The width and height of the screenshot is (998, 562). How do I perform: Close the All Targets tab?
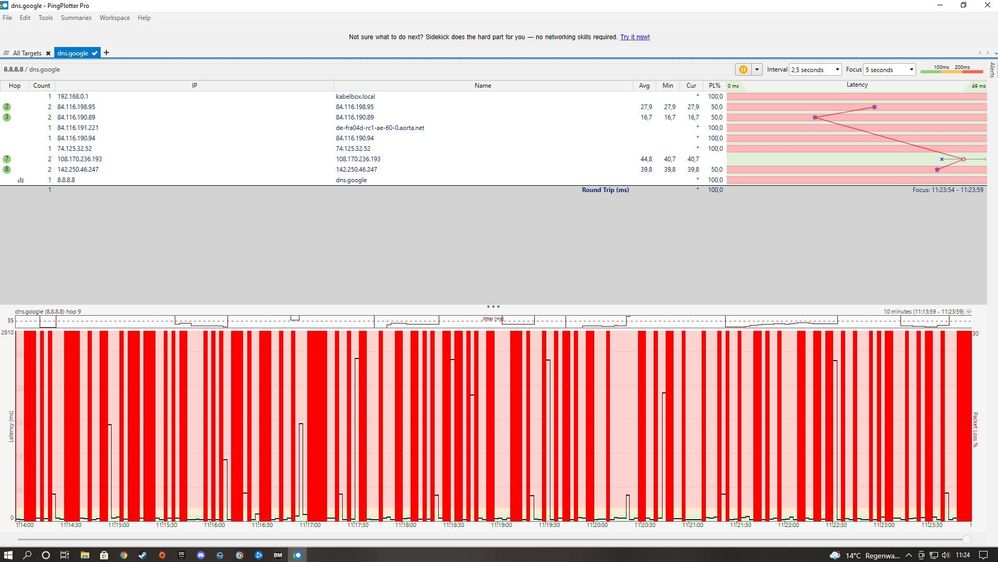(47, 53)
